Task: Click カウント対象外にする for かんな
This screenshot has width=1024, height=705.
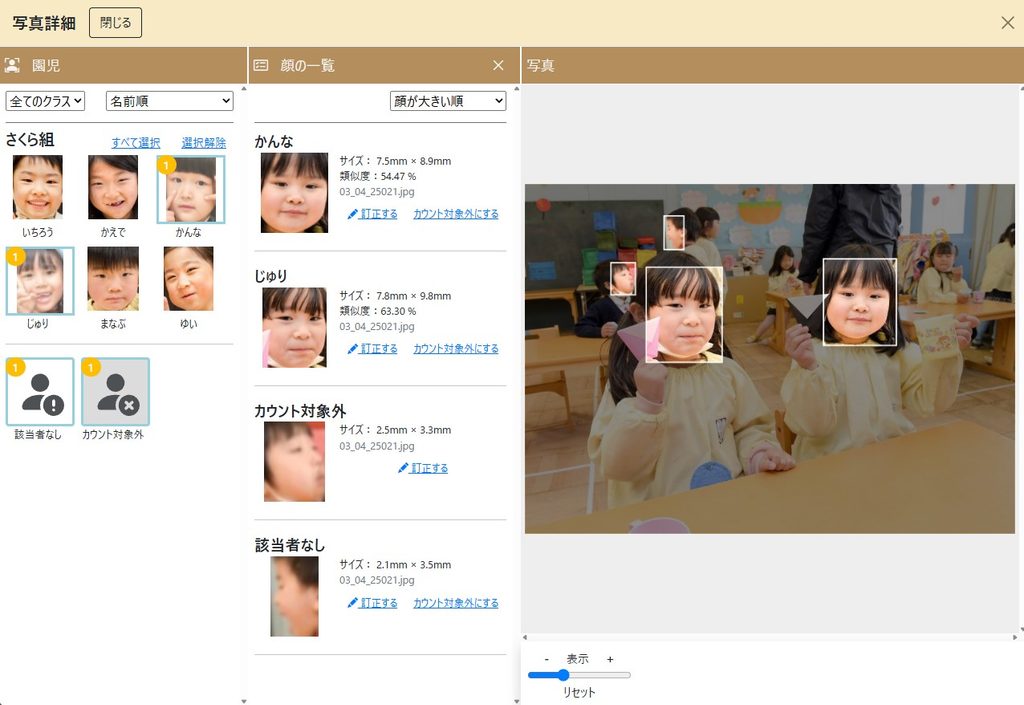Action: click(x=456, y=213)
